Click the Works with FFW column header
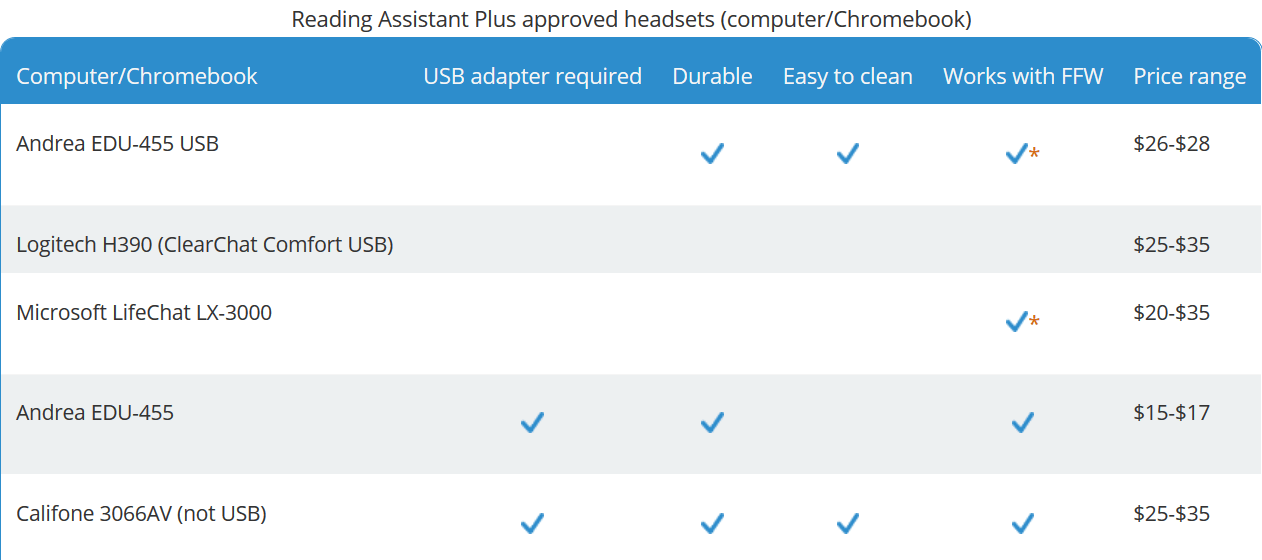1262x560 pixels. (x=1023, y=76)
